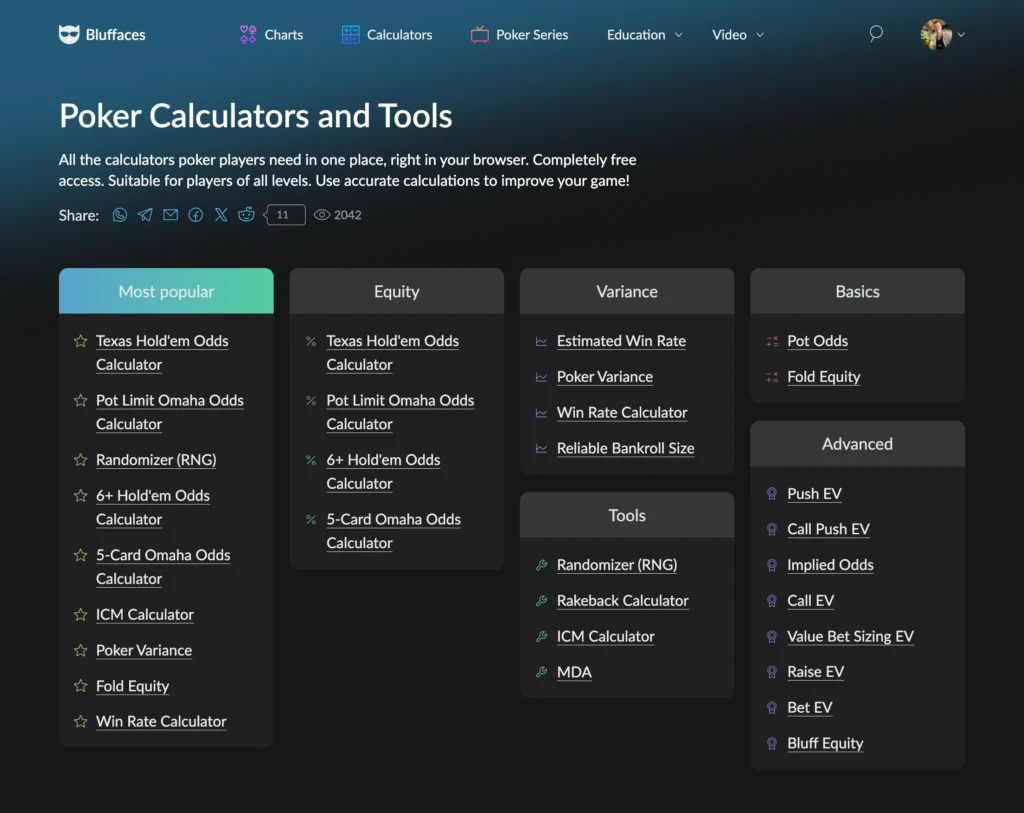1024x813 pixels.
Task: Share the page via Telegram icon
Action: click(x=145, y=215)
